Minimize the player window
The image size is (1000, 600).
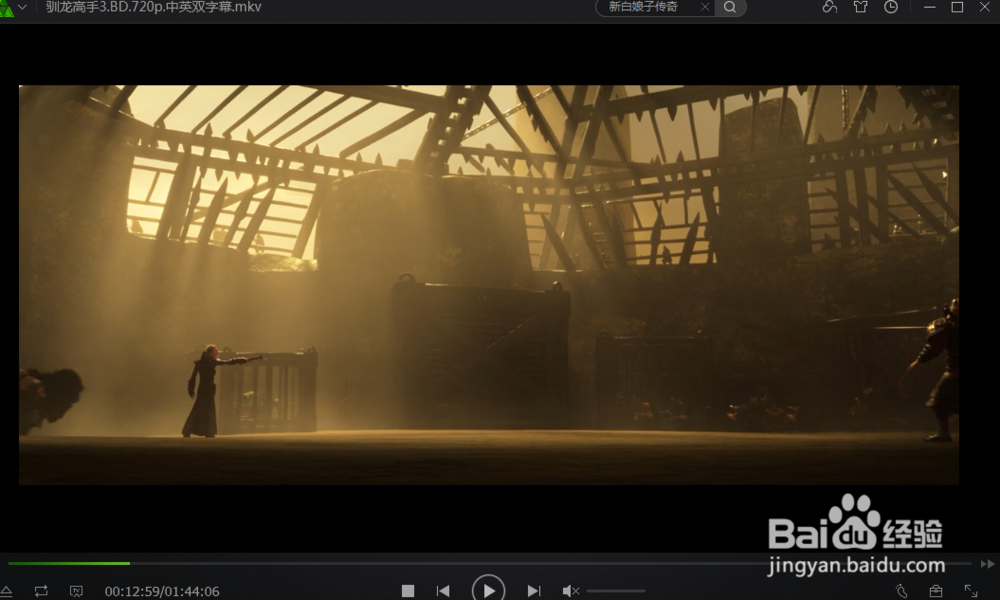pos(930,7)
